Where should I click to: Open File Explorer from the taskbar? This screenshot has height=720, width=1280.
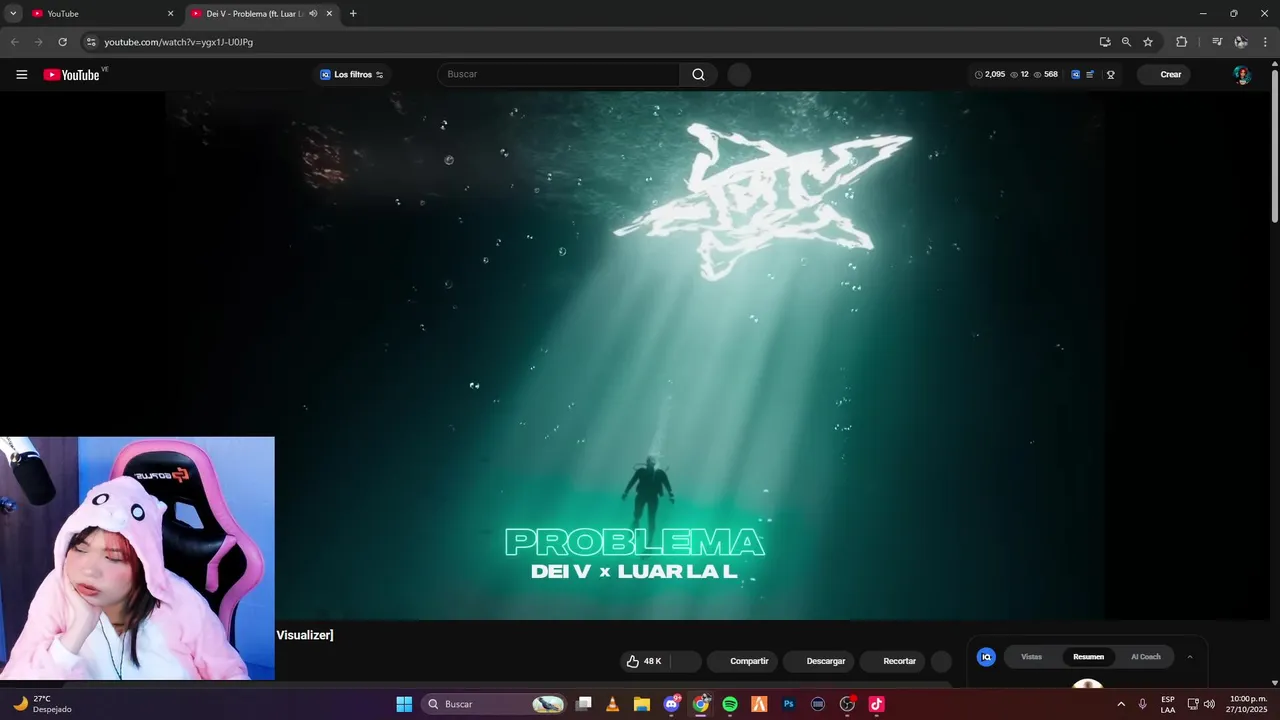coord(642,704)
